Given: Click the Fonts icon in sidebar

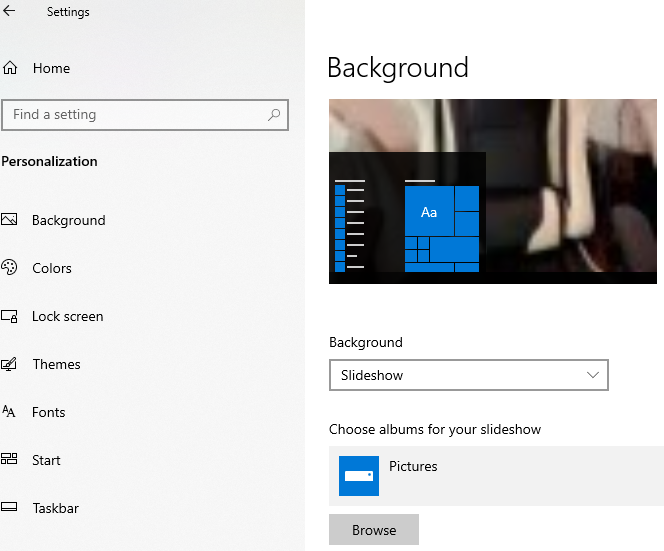Looking at the screenshot, I should point(8,411).
